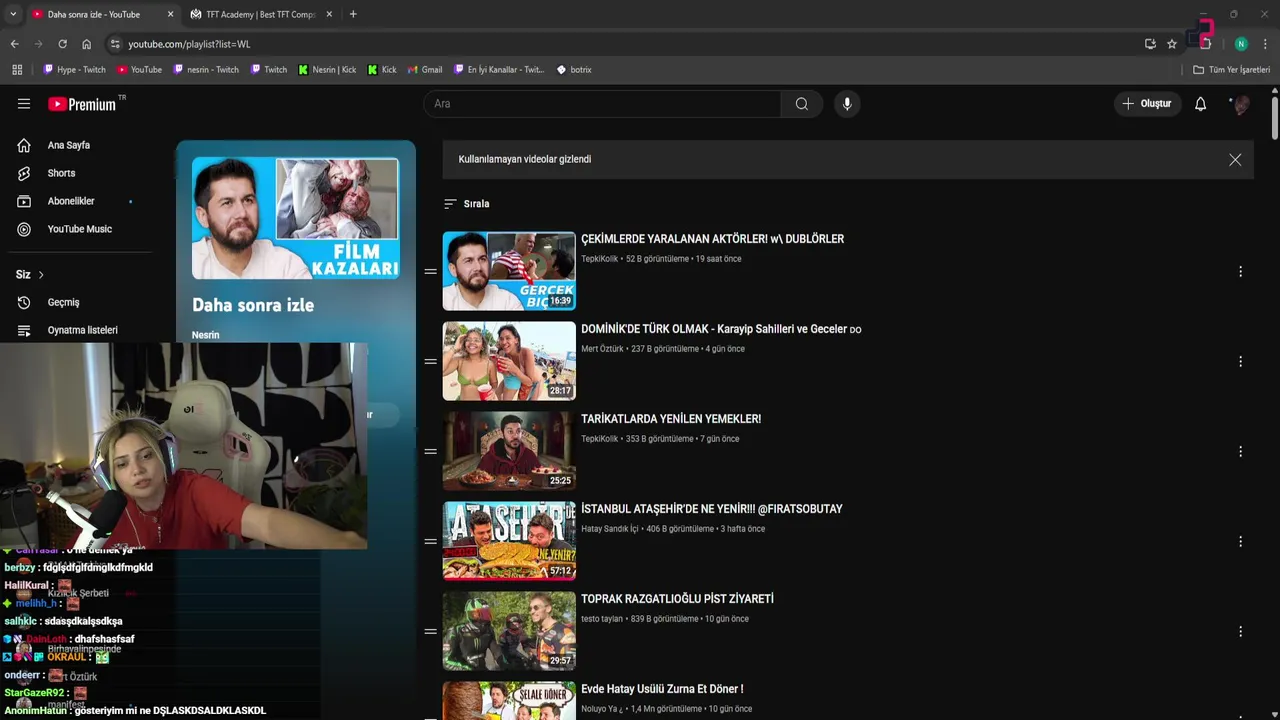Open Chrome apps grid
The width and height of the screenshot is (1280, 720).
(17, 70)
